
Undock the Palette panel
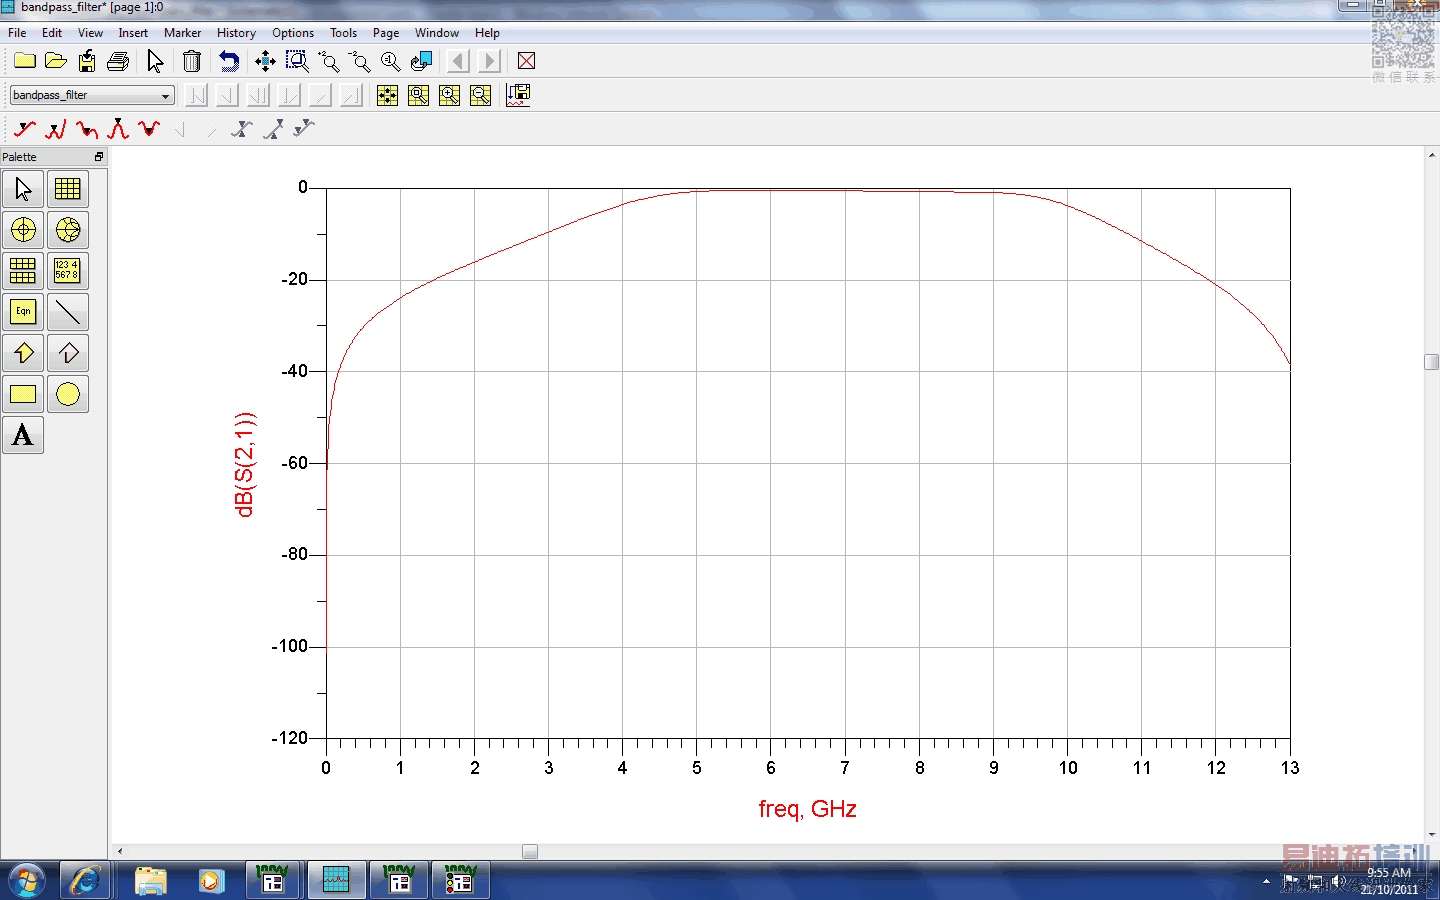tap(98, 157)
